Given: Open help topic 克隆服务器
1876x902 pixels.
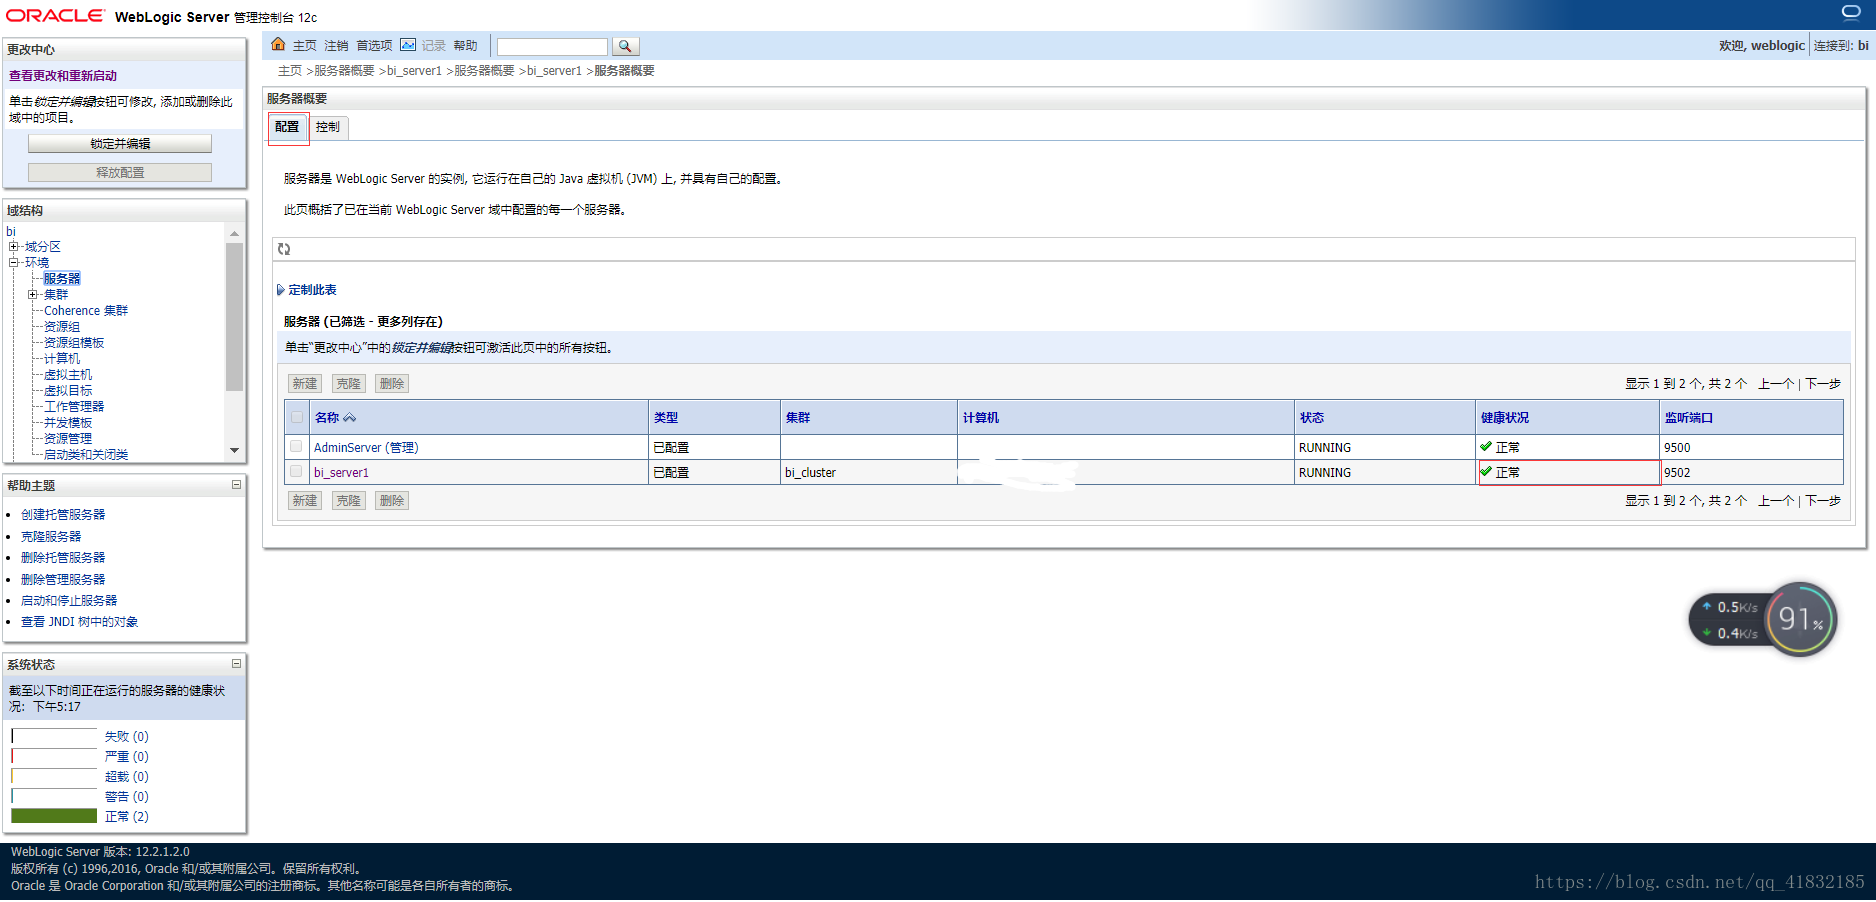Looking at the screenshot, I should pos(51,537).
